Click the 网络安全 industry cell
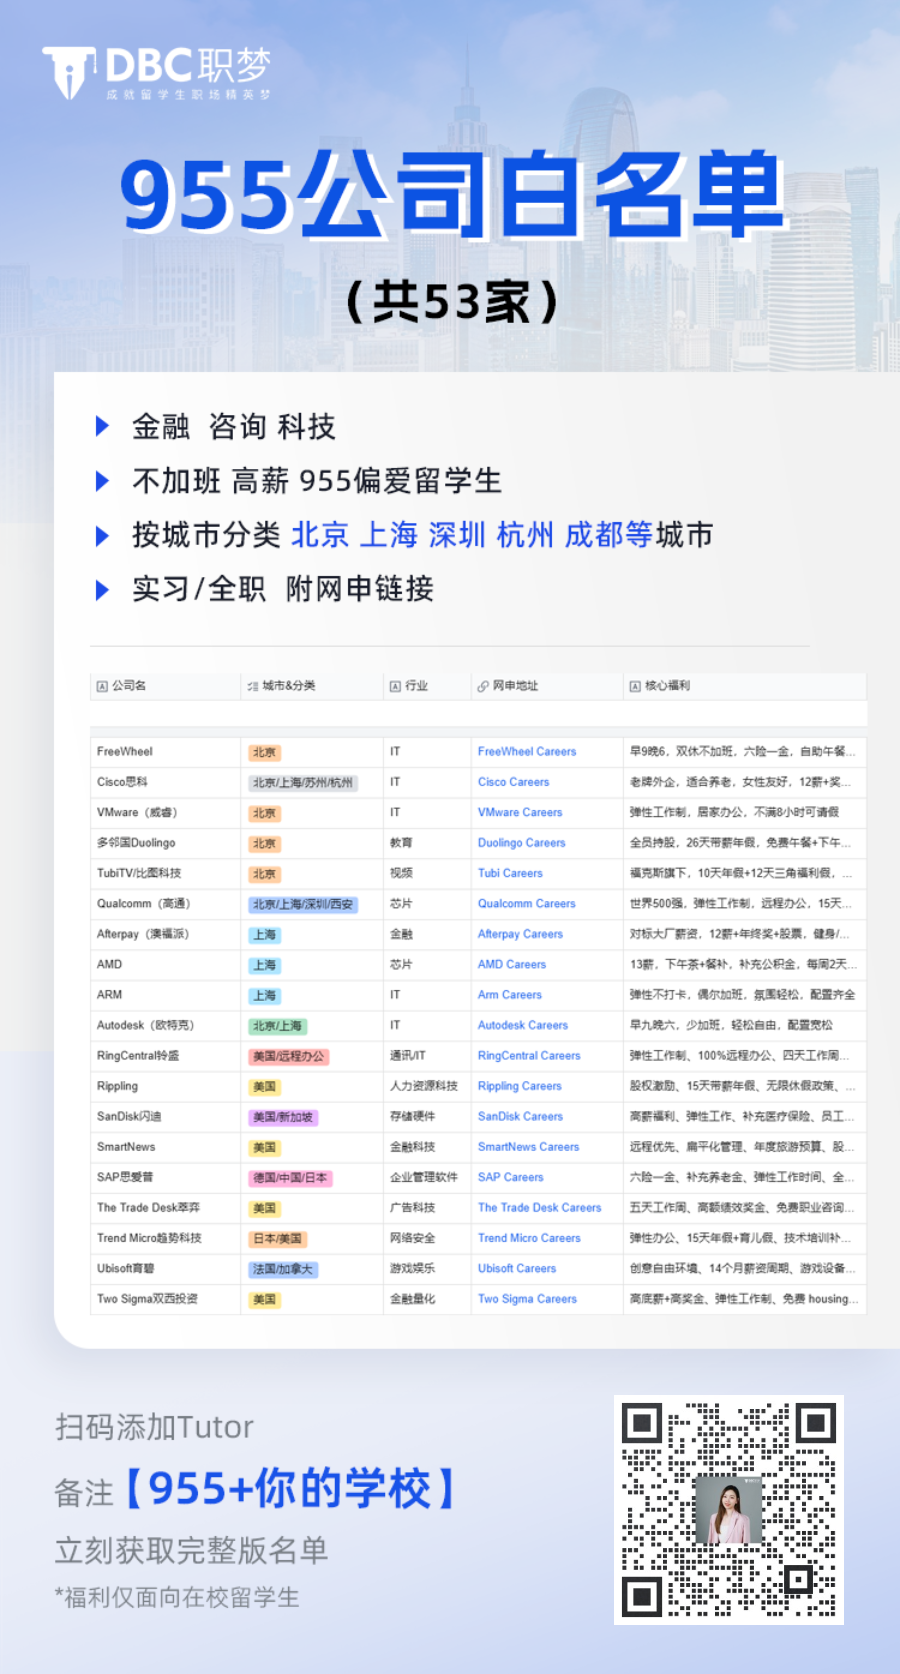The image size is (900, 1674). pyautogui.click(x=427, y=1238)
